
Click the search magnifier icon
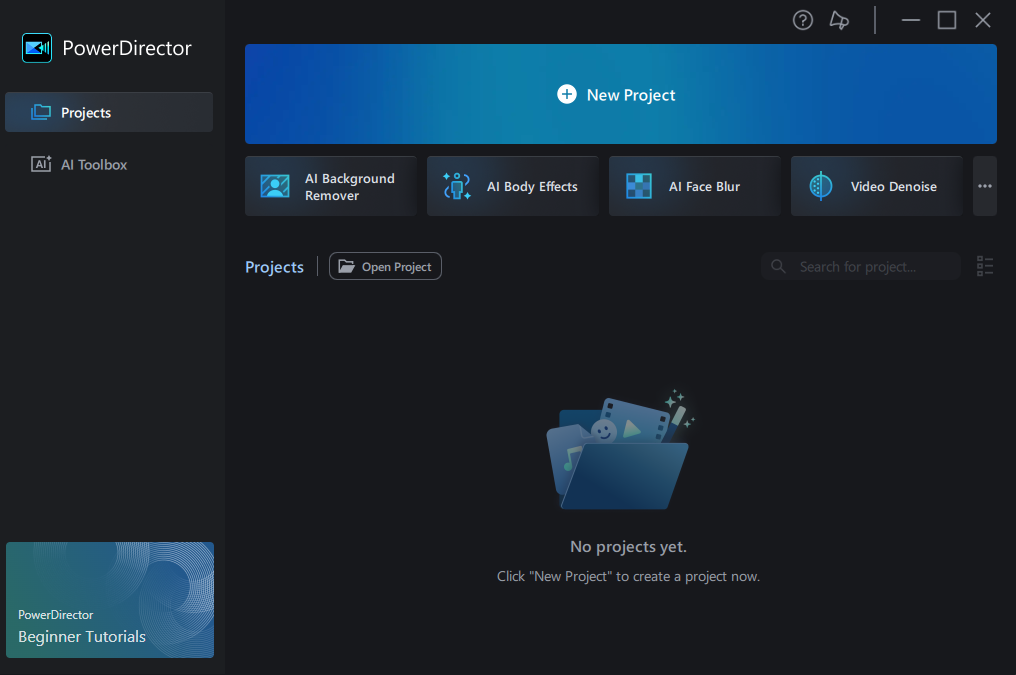[x=778, y=266]
